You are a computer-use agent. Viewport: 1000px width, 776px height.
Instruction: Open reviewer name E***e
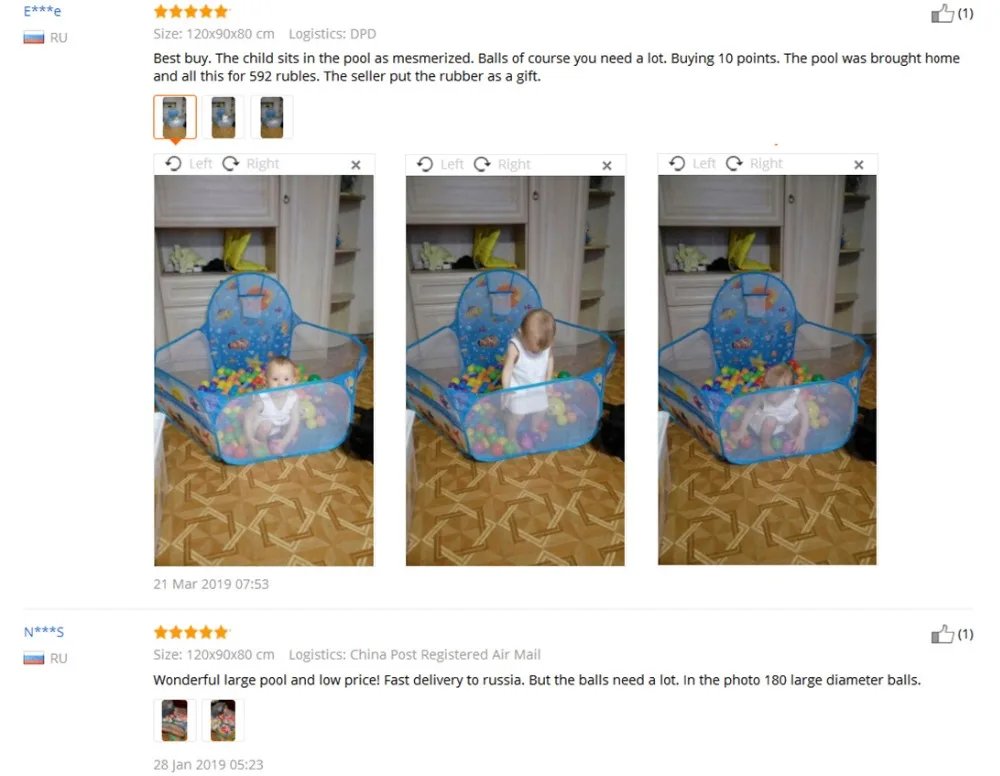42,11
